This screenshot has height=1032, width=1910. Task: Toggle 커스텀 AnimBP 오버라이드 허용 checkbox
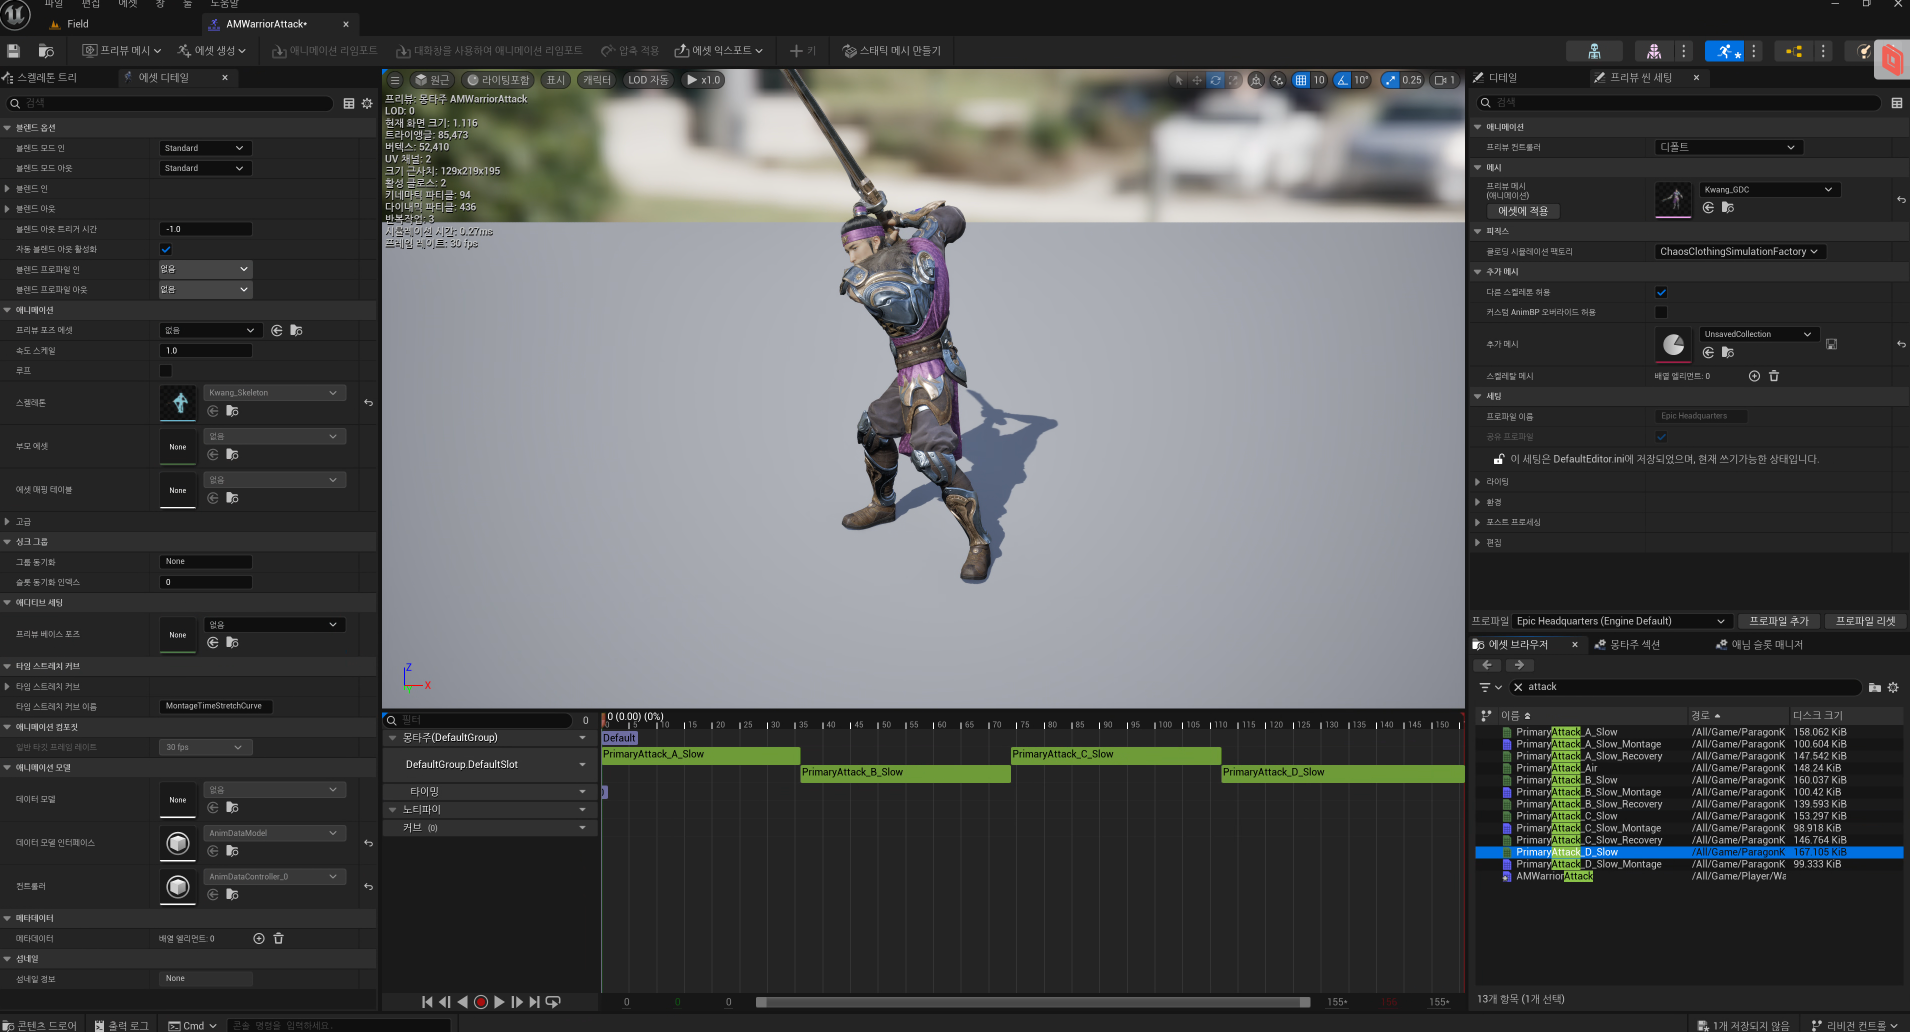tap(1661, 312)
